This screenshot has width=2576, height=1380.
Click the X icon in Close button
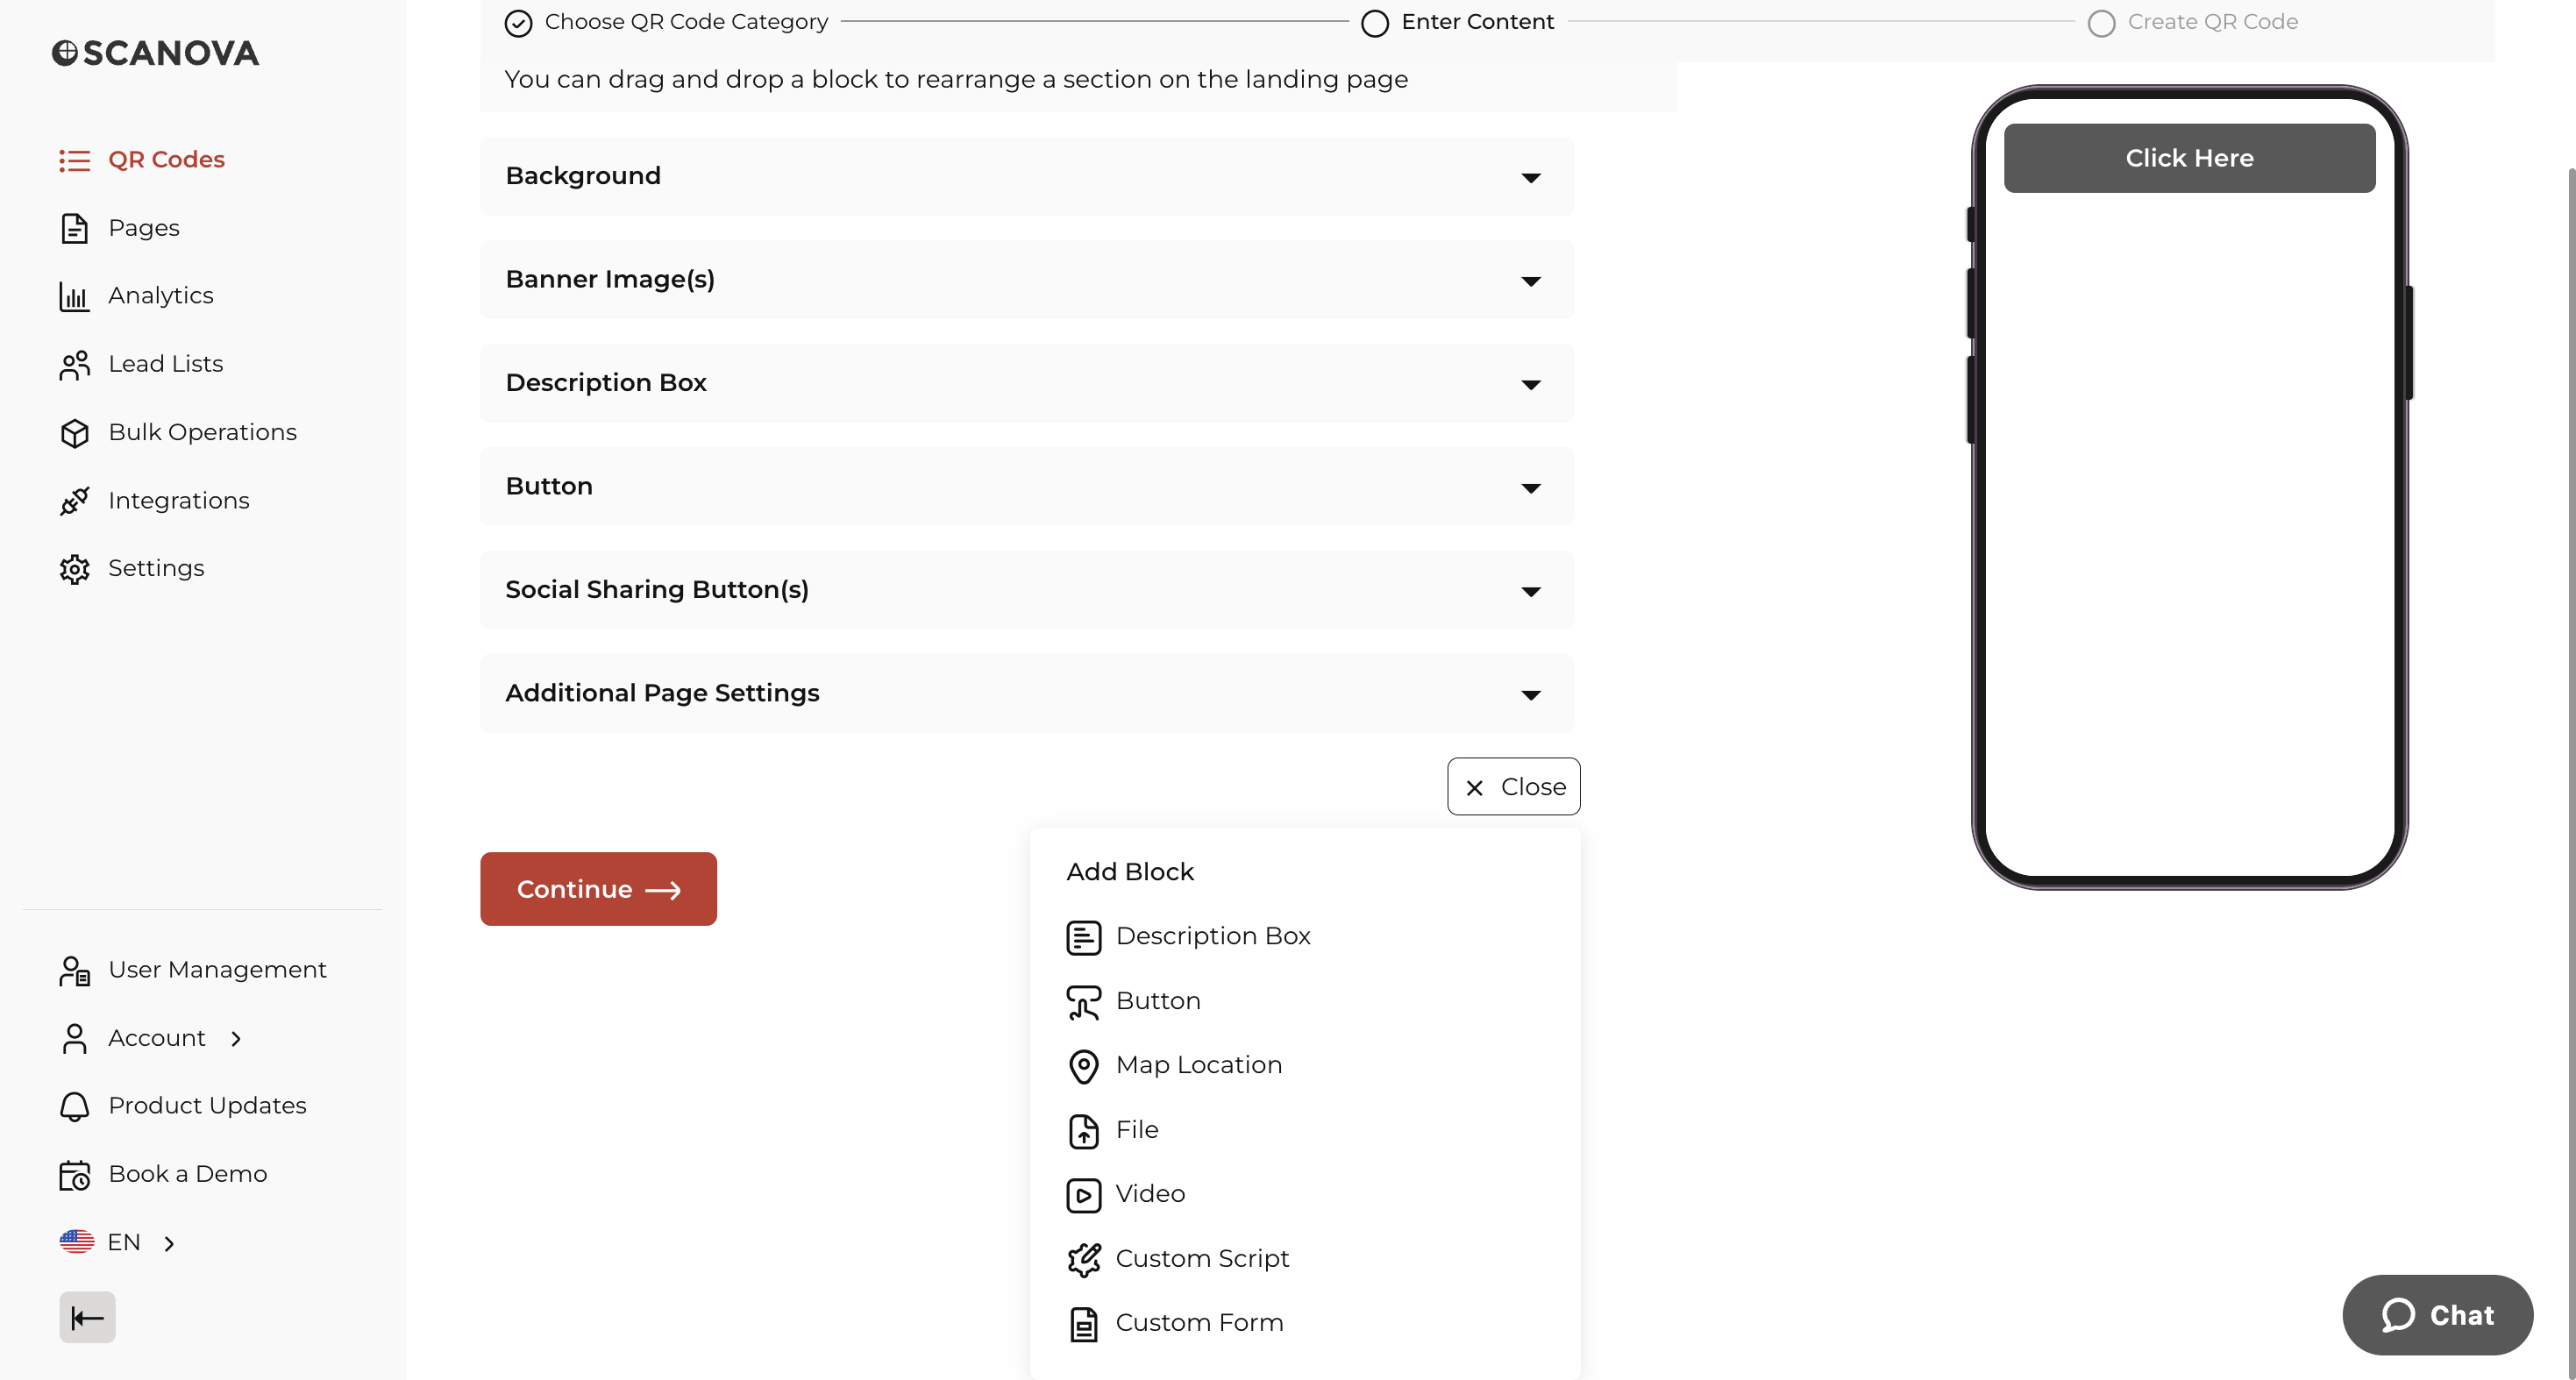[x=1474, y=788]
